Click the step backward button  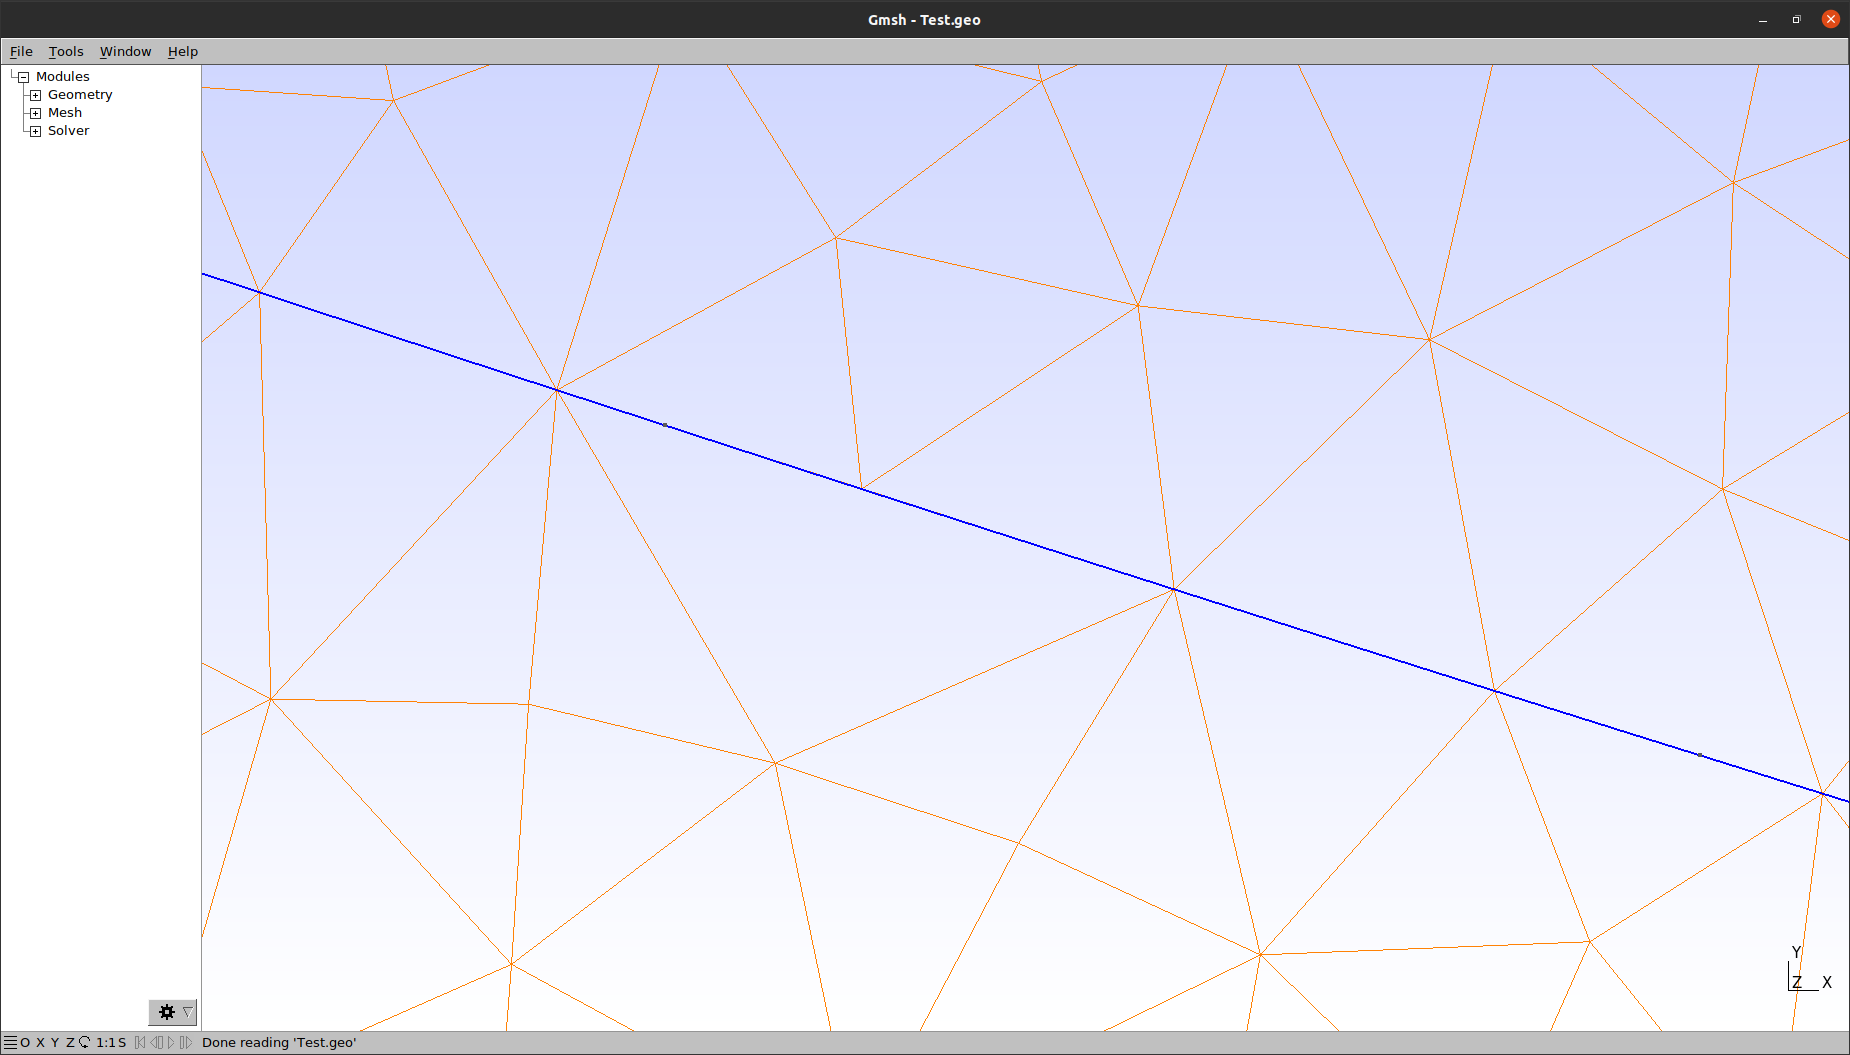(x=156, y=1042)
